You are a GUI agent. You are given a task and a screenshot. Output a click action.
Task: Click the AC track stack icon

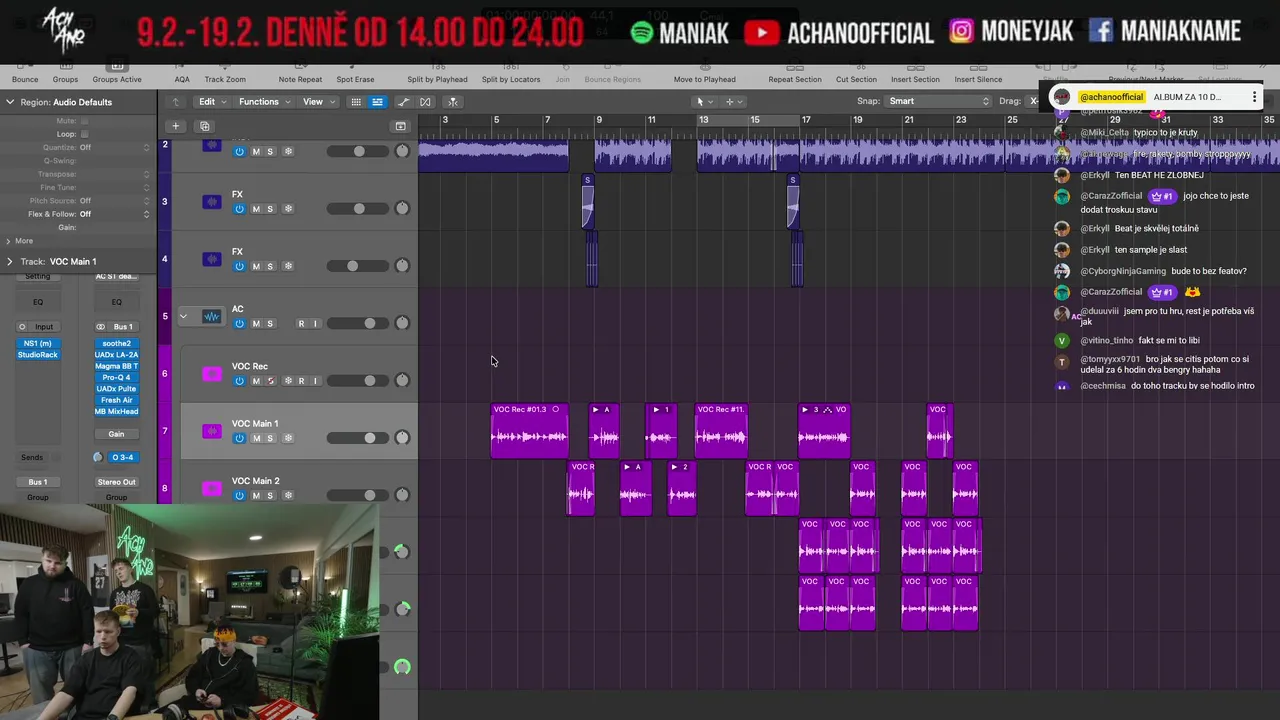211,317
